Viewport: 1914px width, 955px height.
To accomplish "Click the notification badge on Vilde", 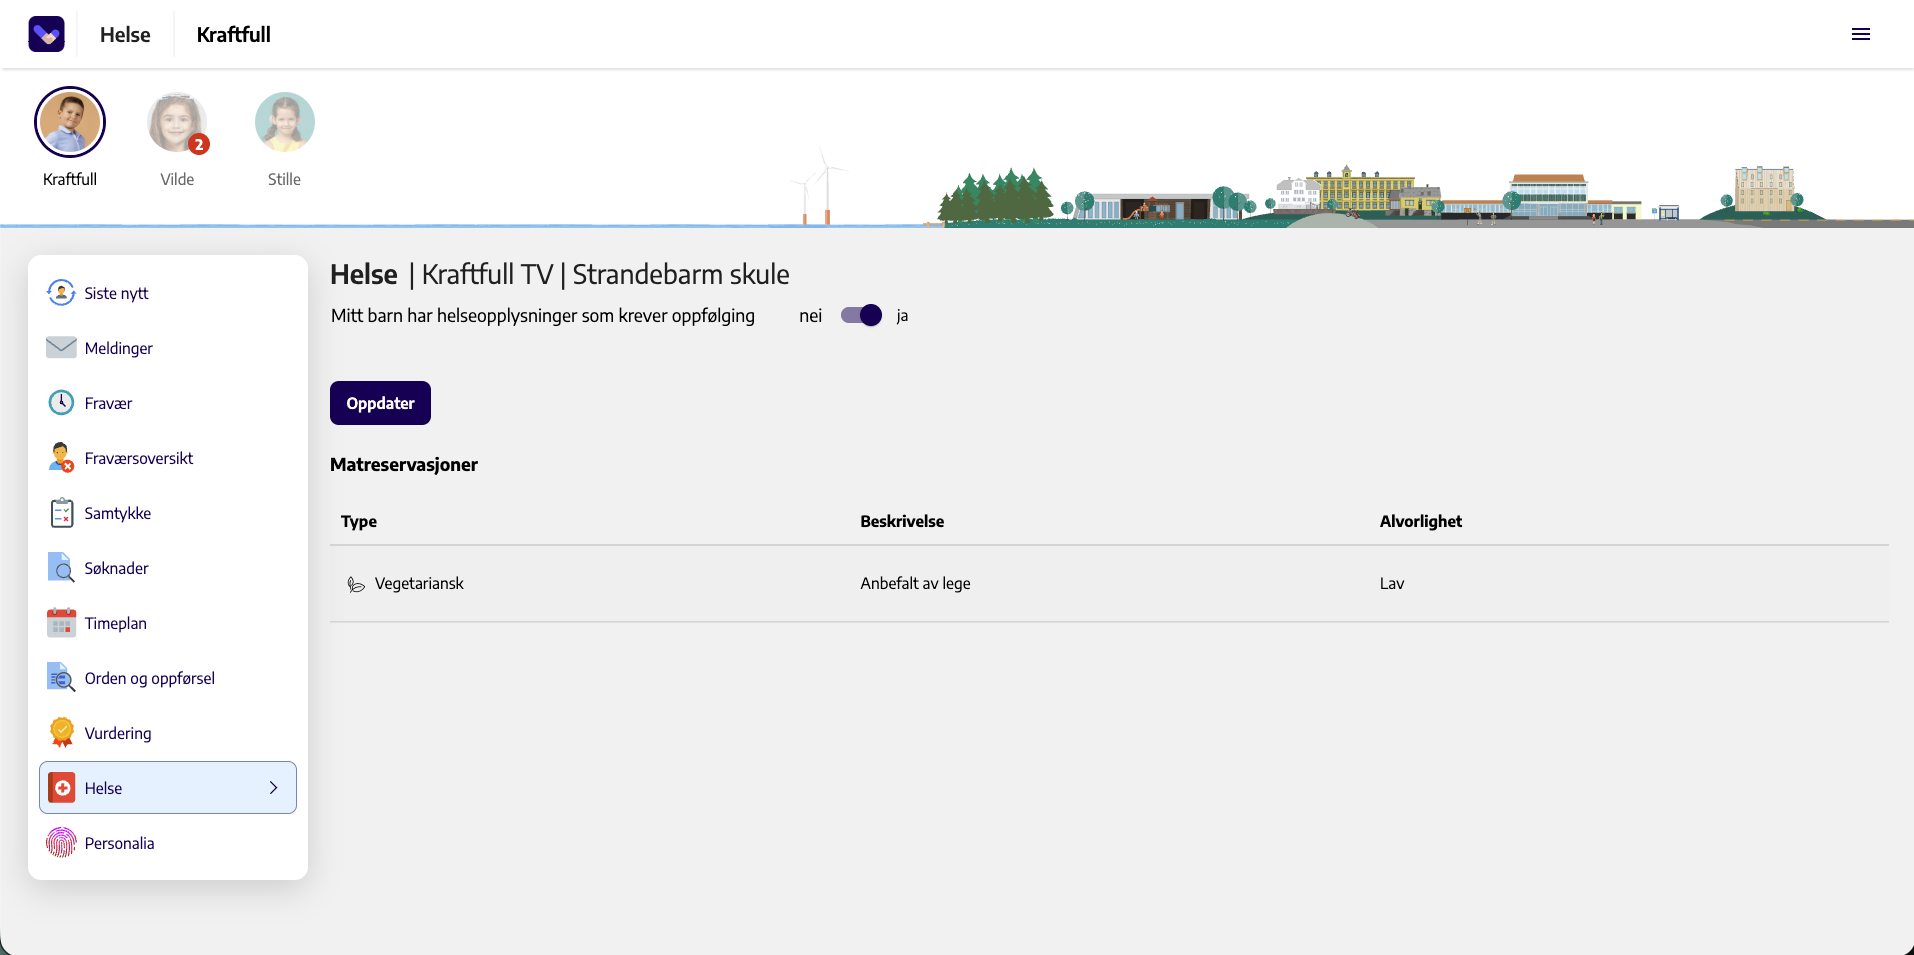I will (x=199, y=144).
